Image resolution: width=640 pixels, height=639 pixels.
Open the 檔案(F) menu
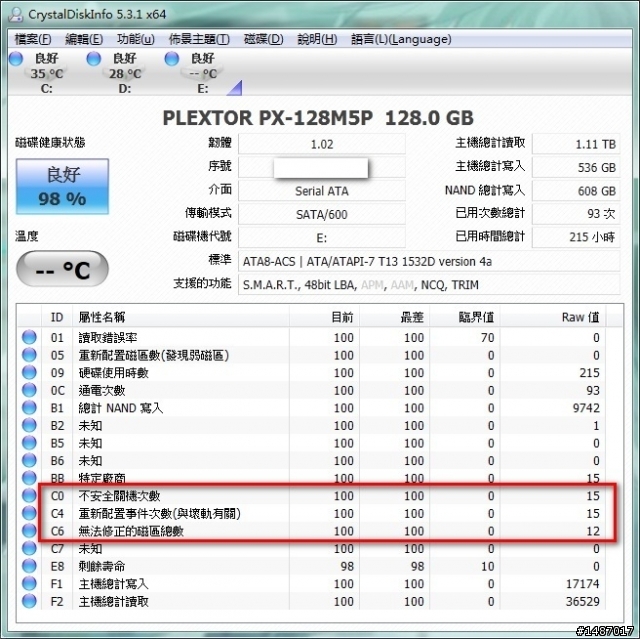33,39
